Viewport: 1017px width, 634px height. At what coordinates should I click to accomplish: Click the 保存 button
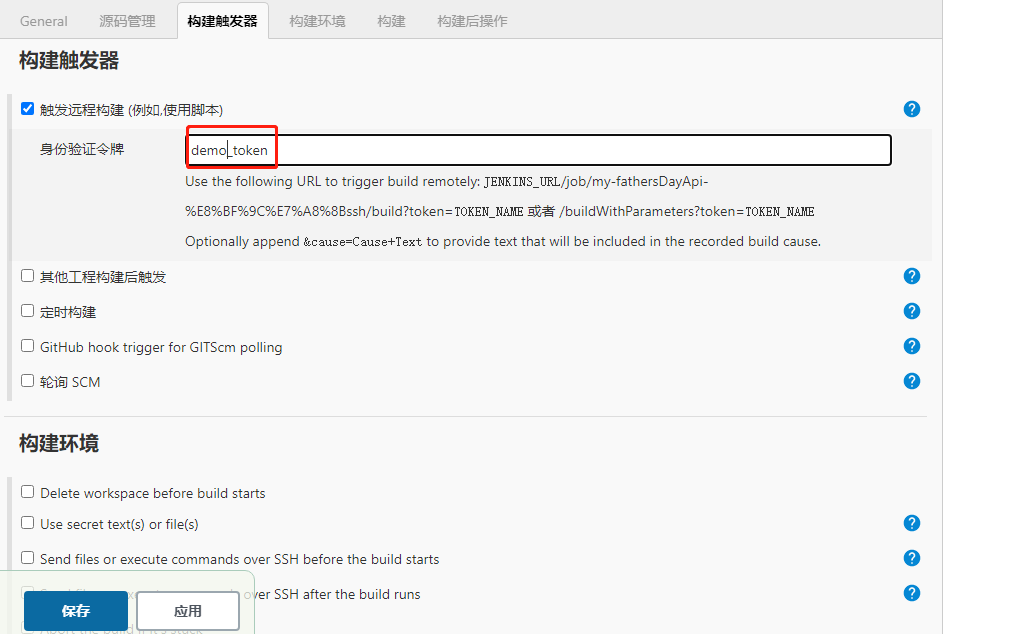(76, 611)
